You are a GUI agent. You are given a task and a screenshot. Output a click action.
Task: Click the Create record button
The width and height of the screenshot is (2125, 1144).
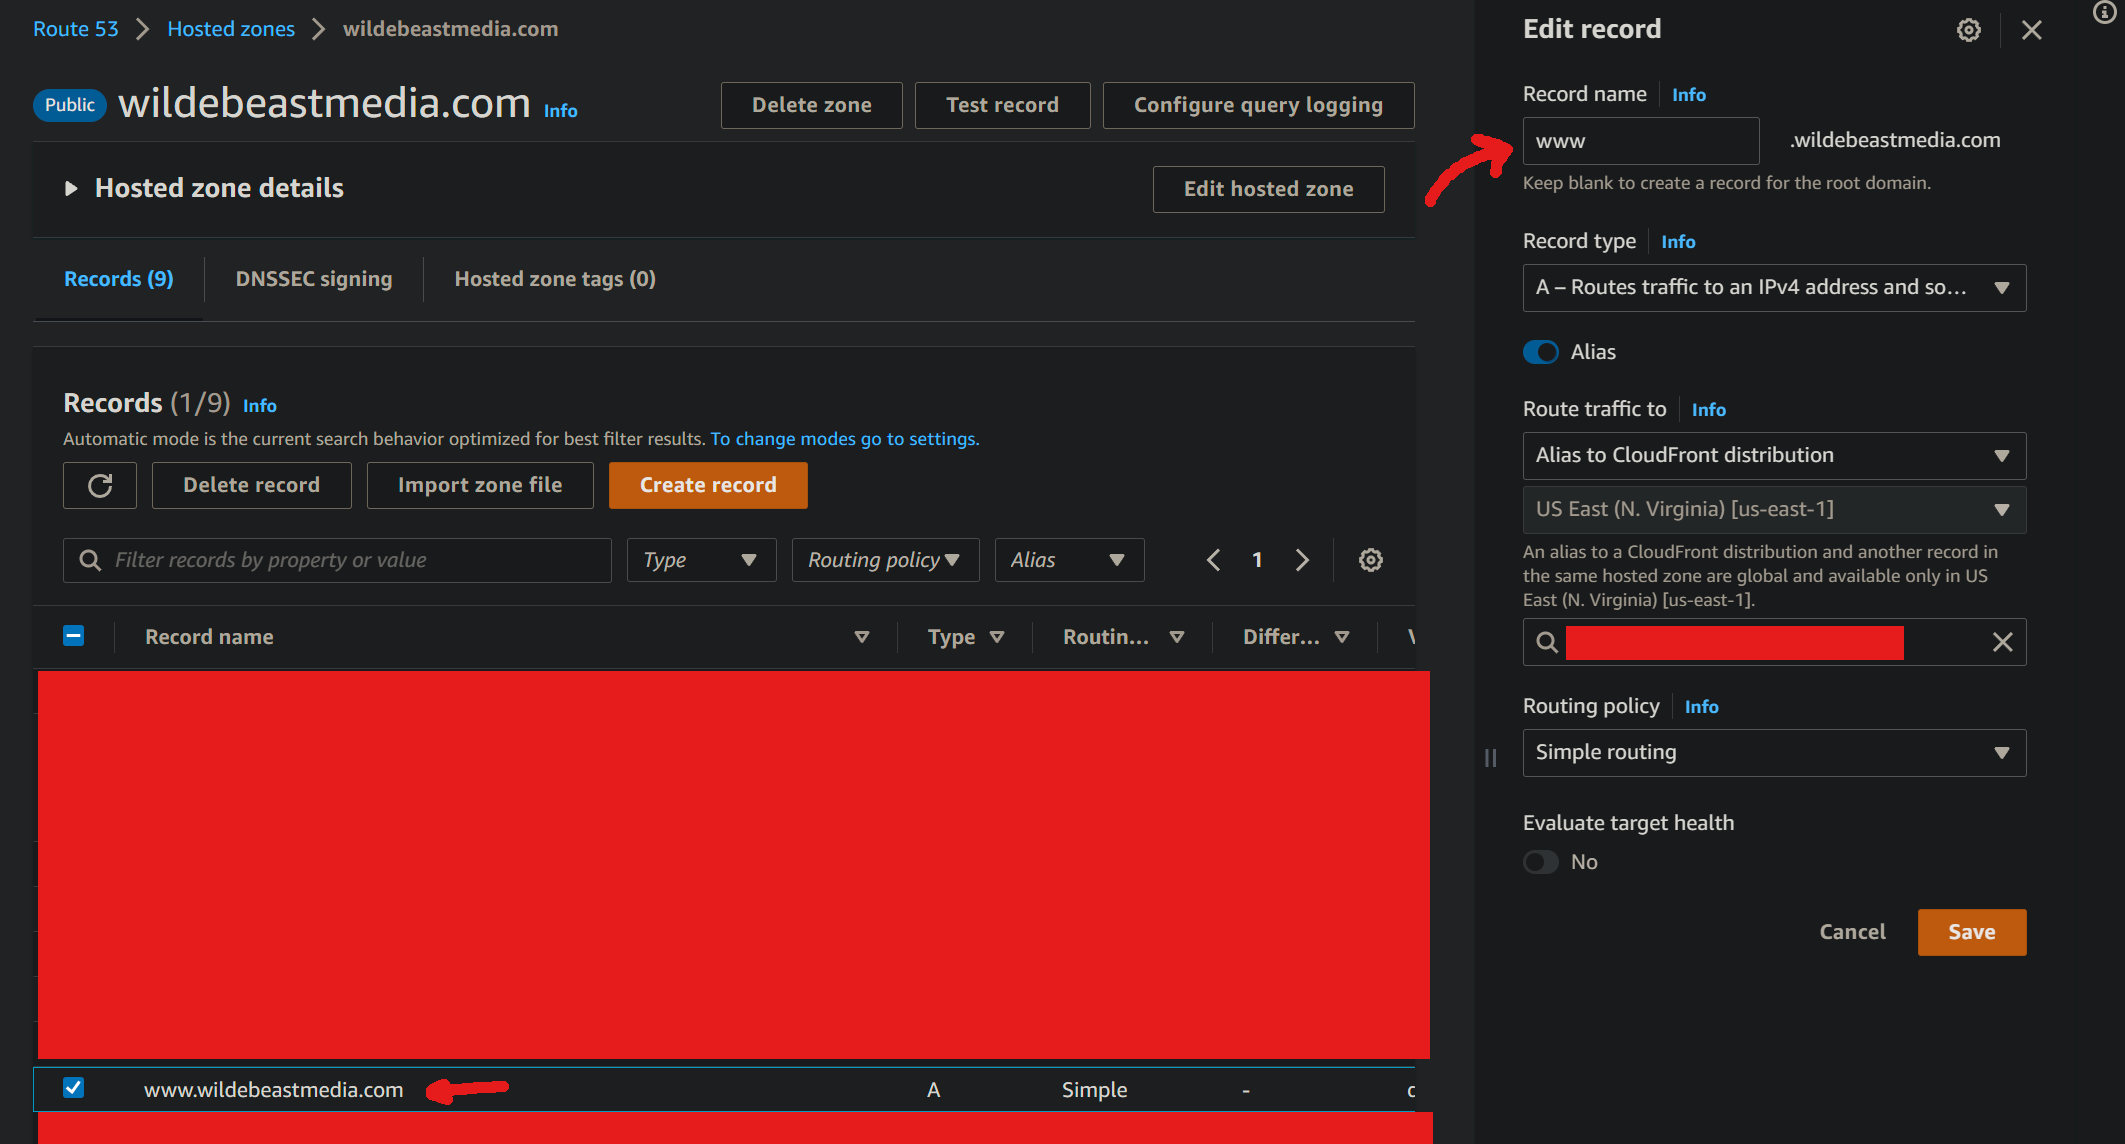(x=708, y=485)
